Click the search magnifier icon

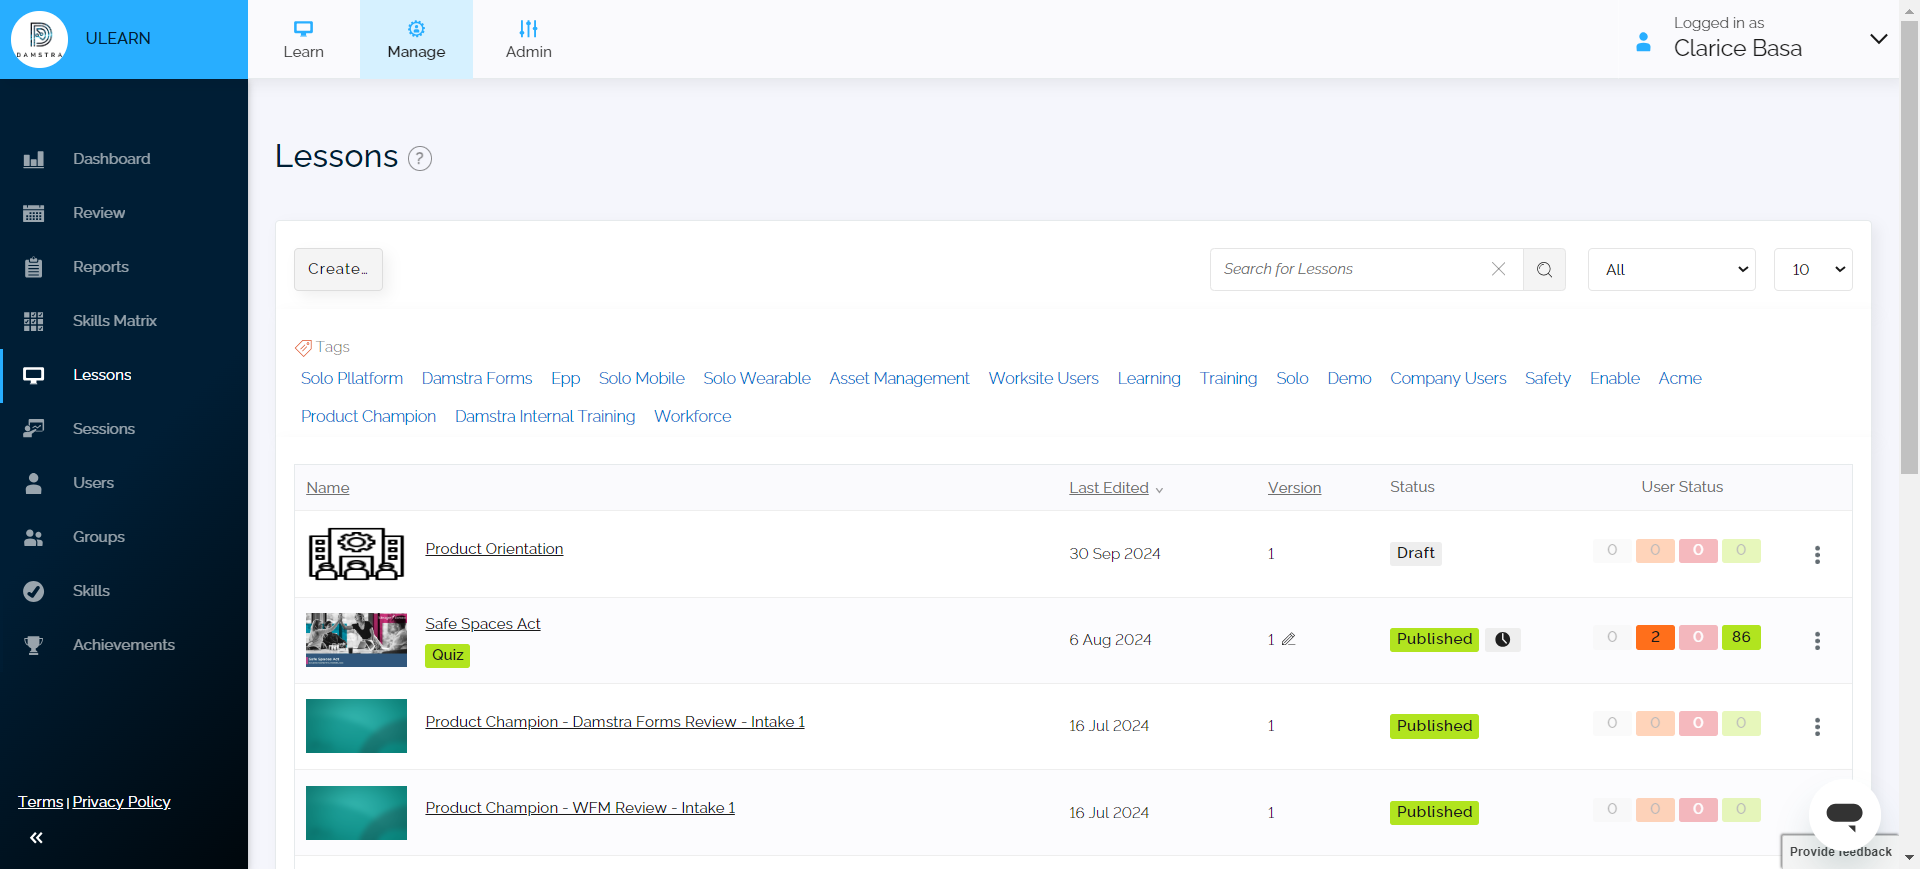click(x=1544, y=270)
